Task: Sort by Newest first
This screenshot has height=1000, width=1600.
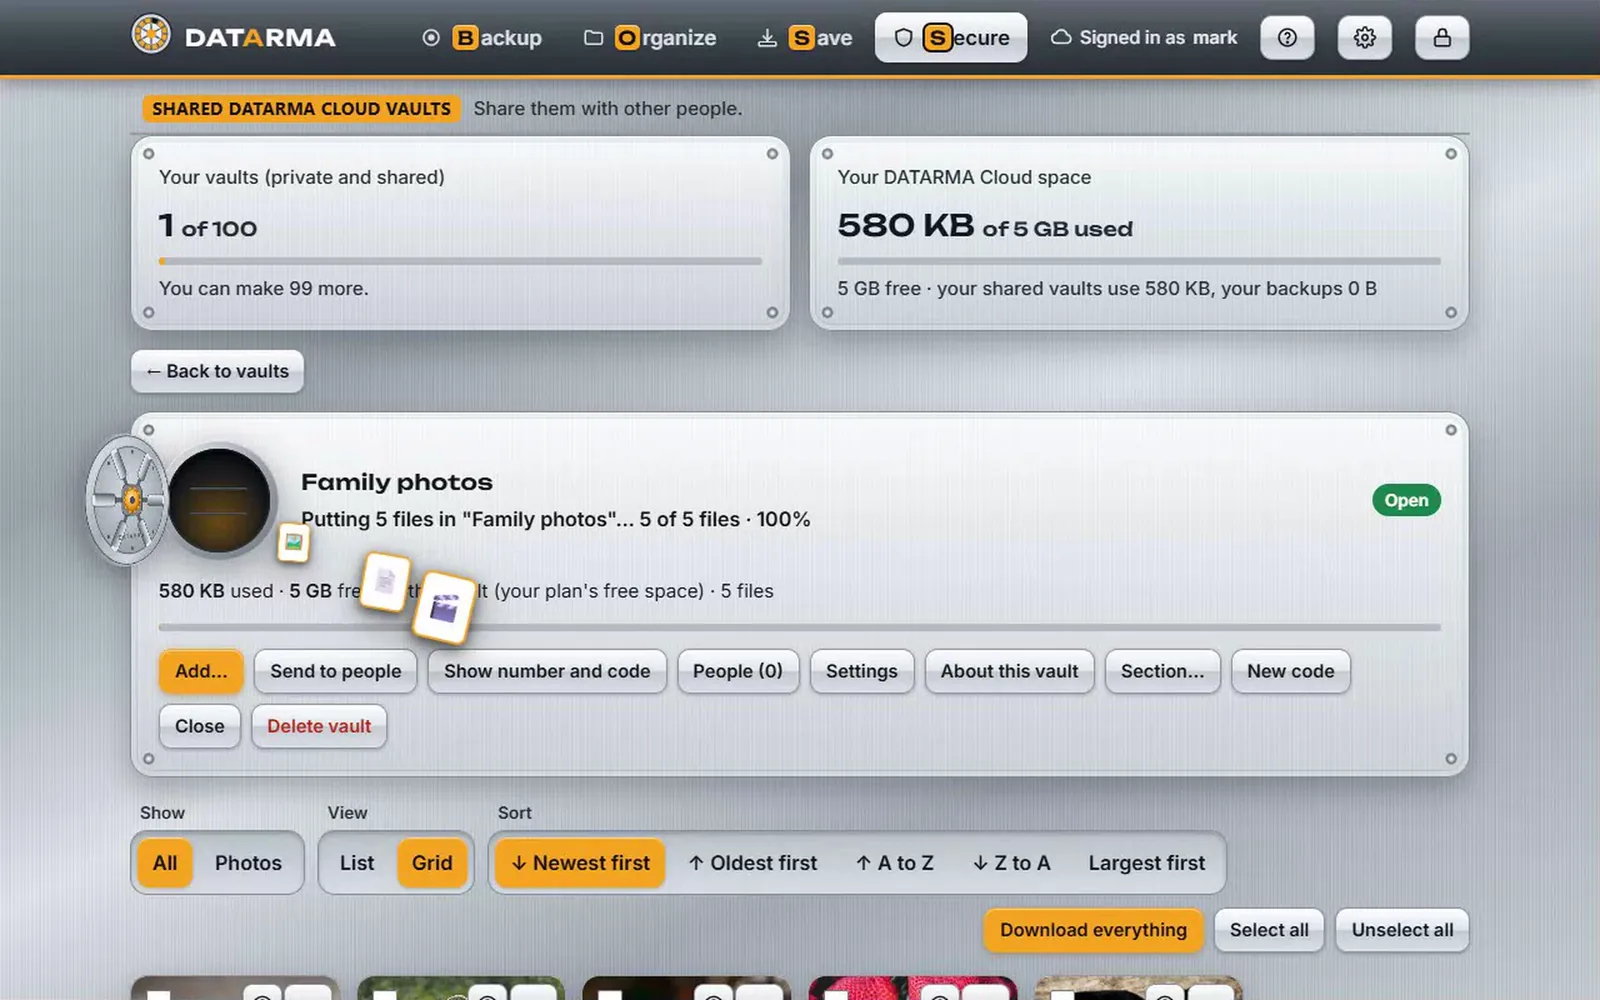Action: point(581,863)
